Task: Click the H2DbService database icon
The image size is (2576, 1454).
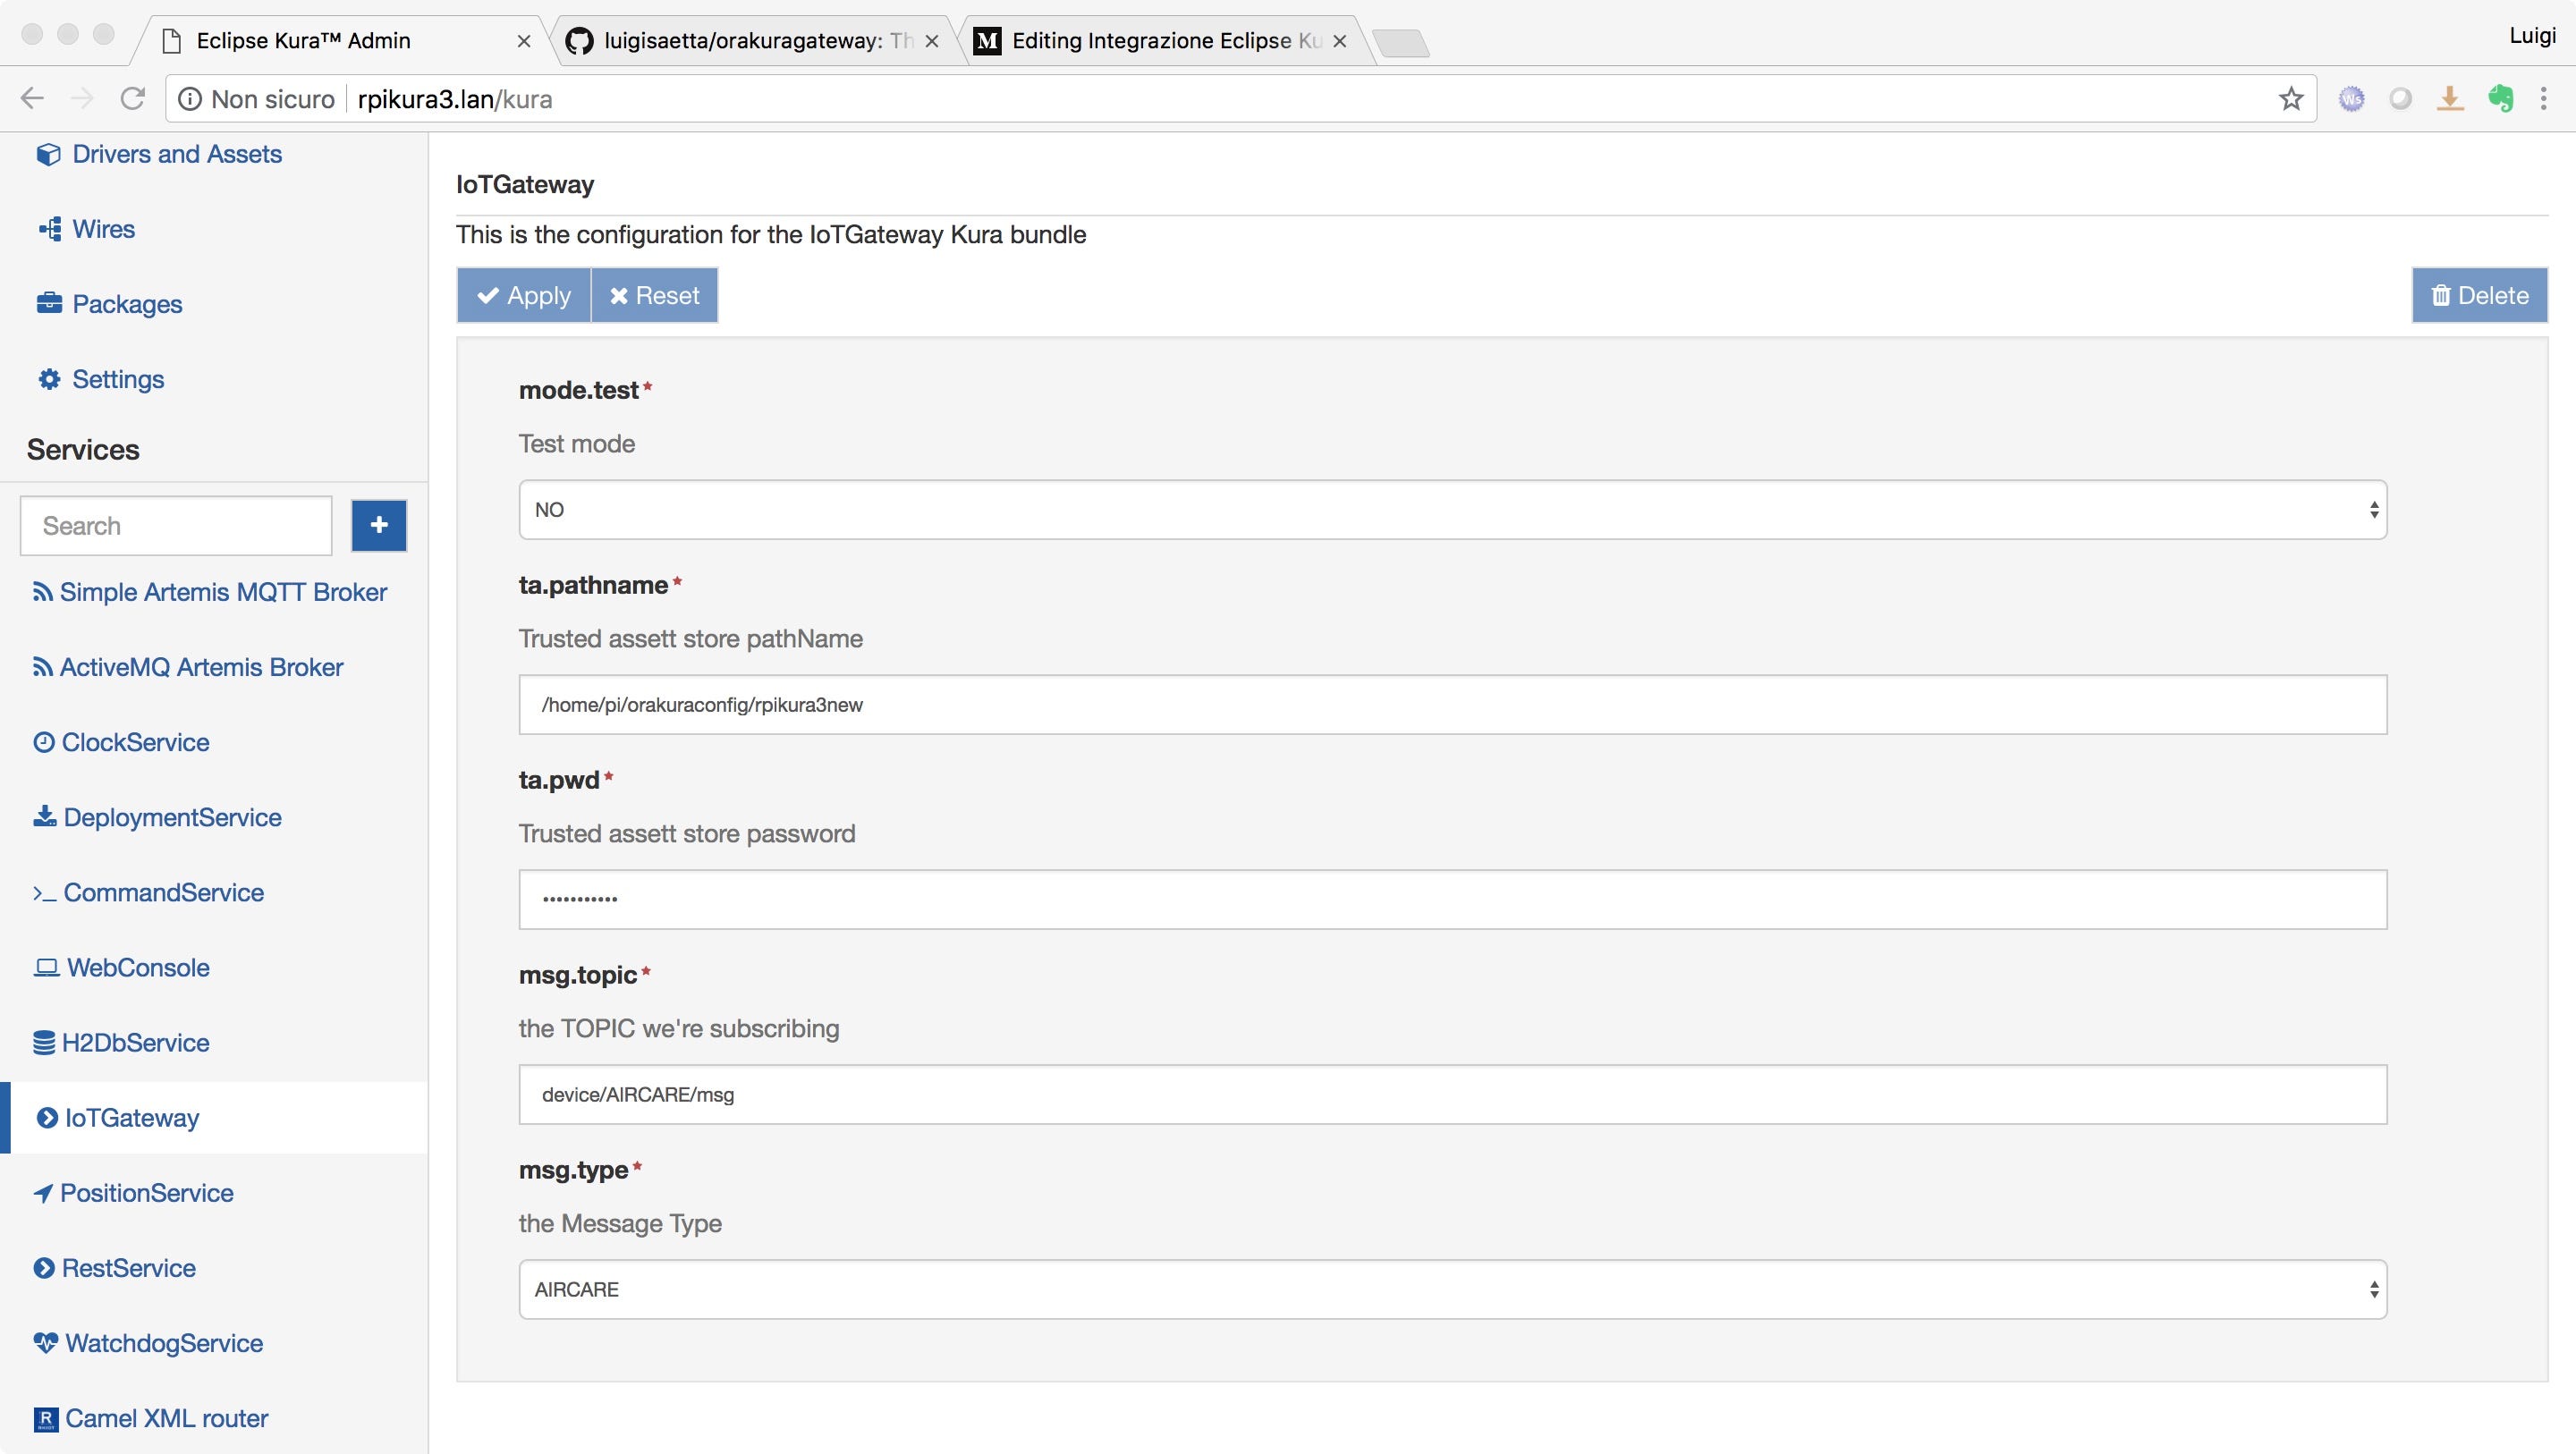Action: click(44, 1042)
